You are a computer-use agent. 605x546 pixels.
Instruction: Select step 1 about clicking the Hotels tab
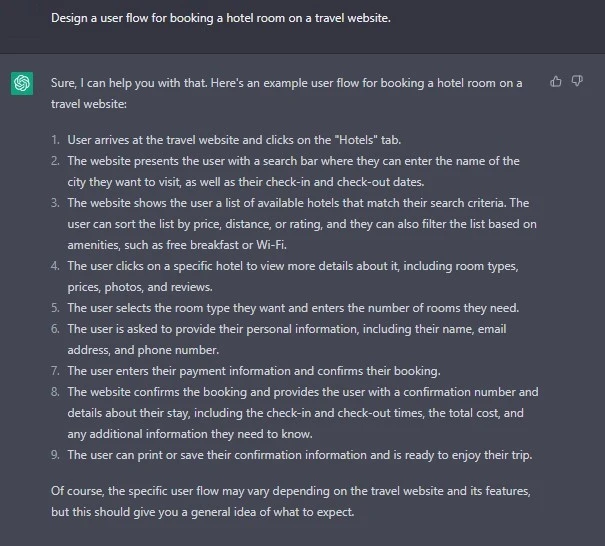(x=234, y=140)
